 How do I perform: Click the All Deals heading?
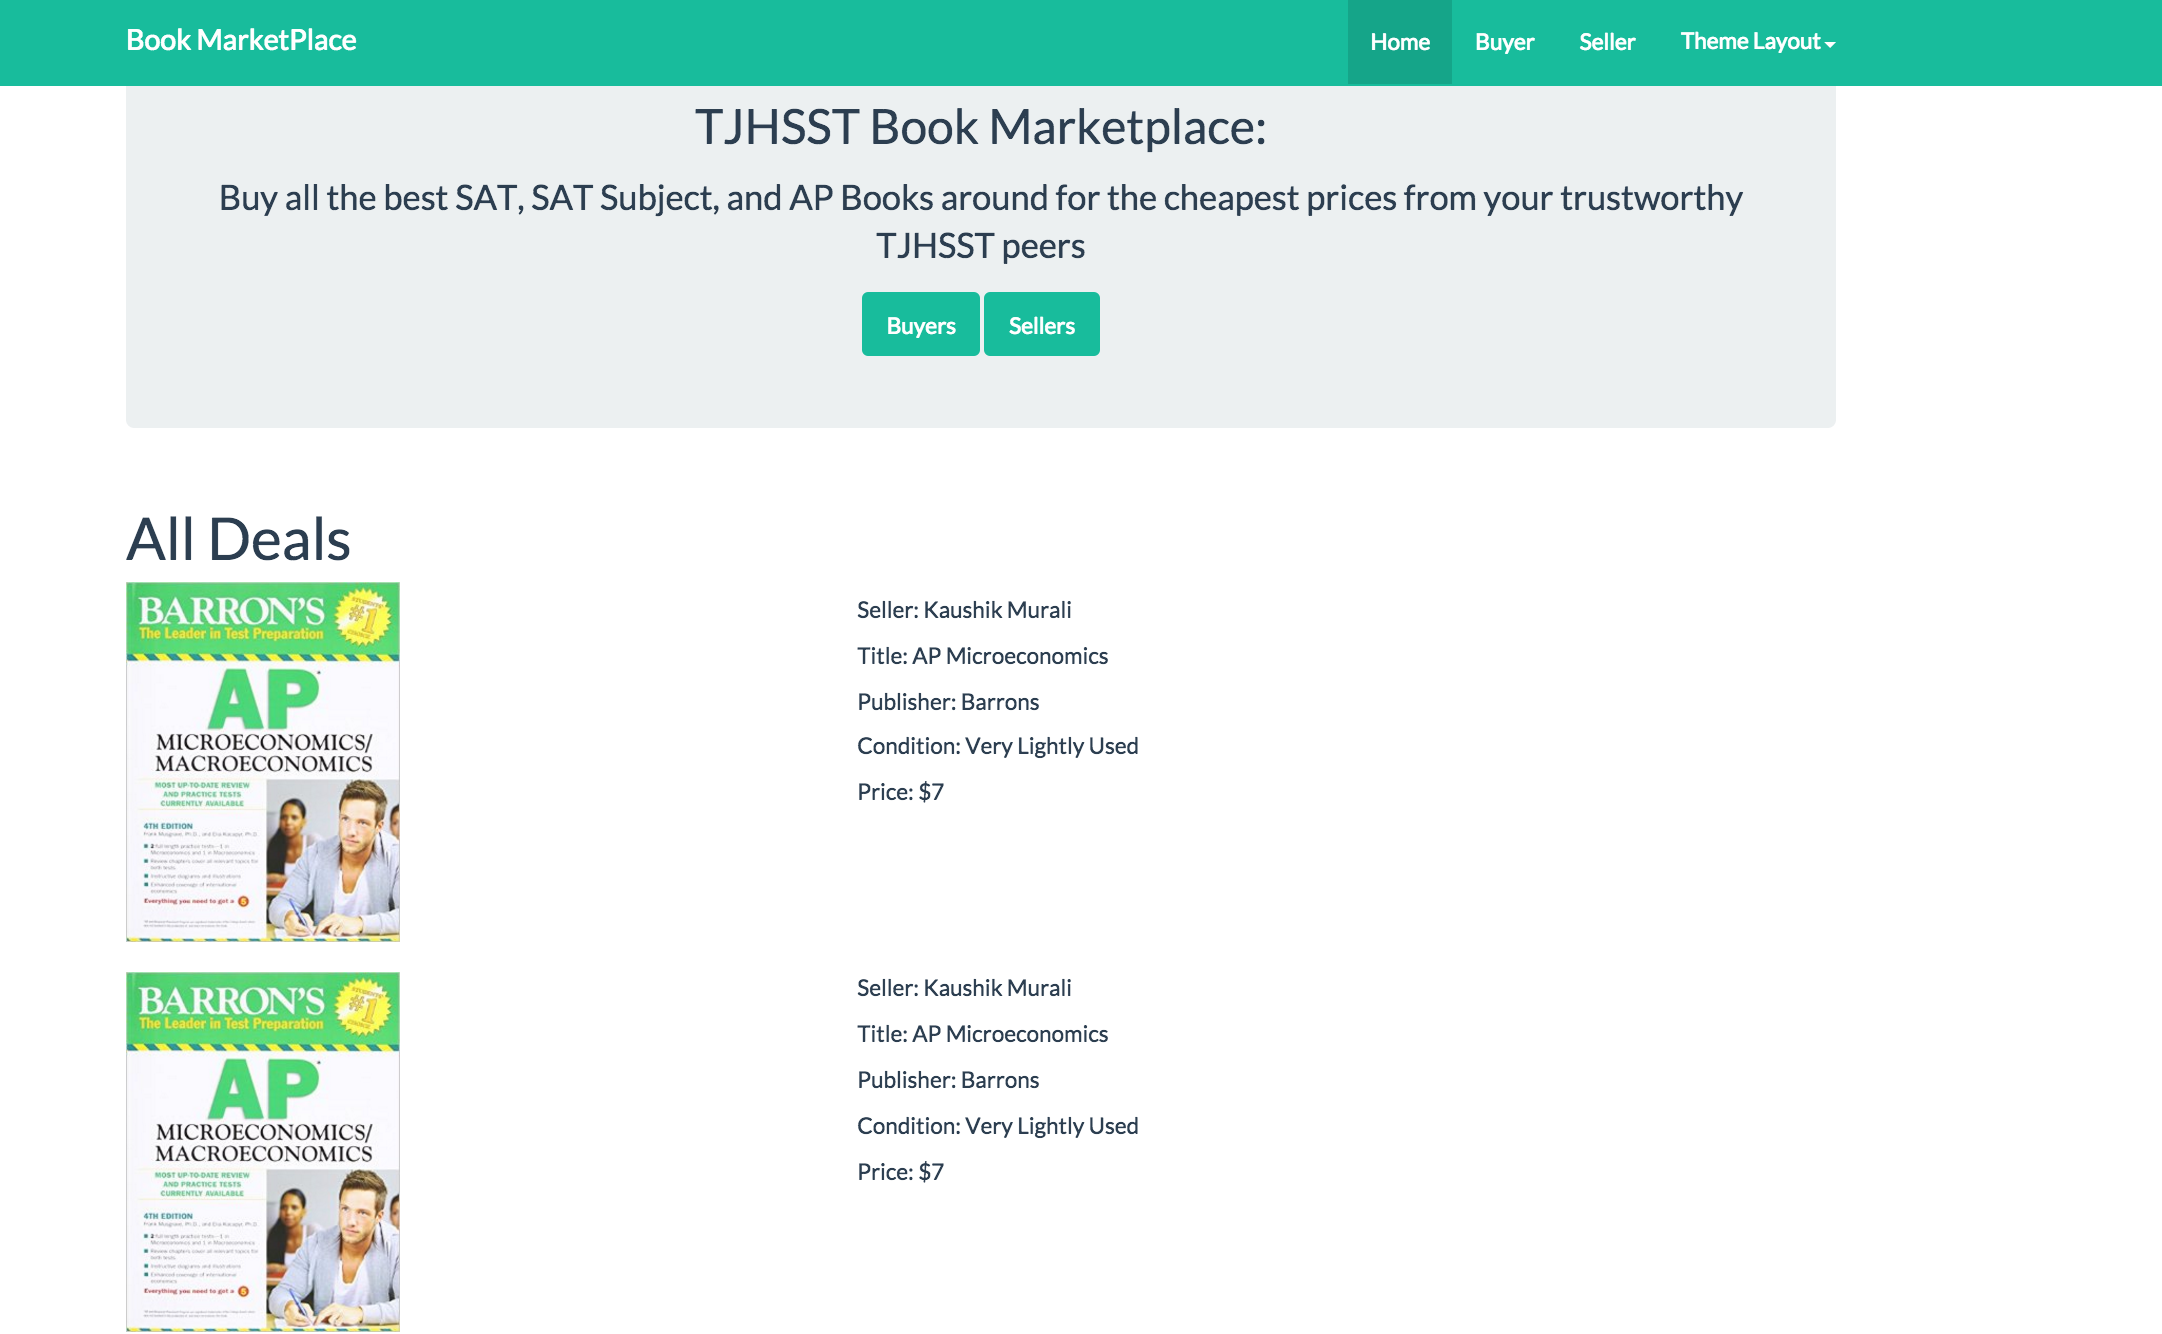pos(238,539)
